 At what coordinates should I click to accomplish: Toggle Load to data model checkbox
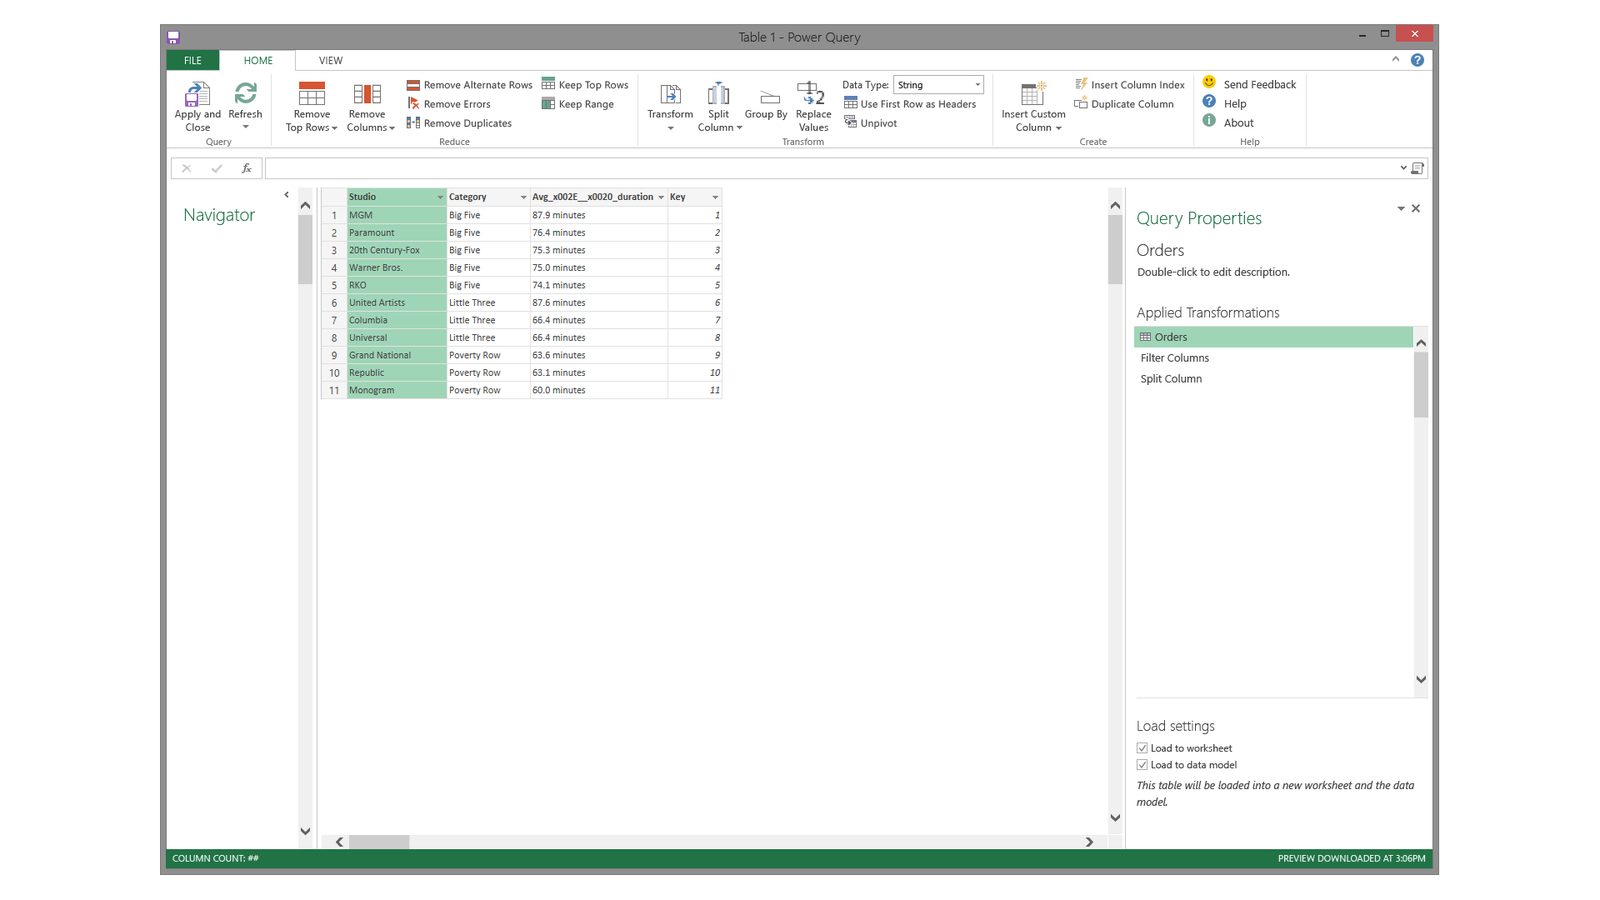pyautogui.click(x=1142, y=765)
